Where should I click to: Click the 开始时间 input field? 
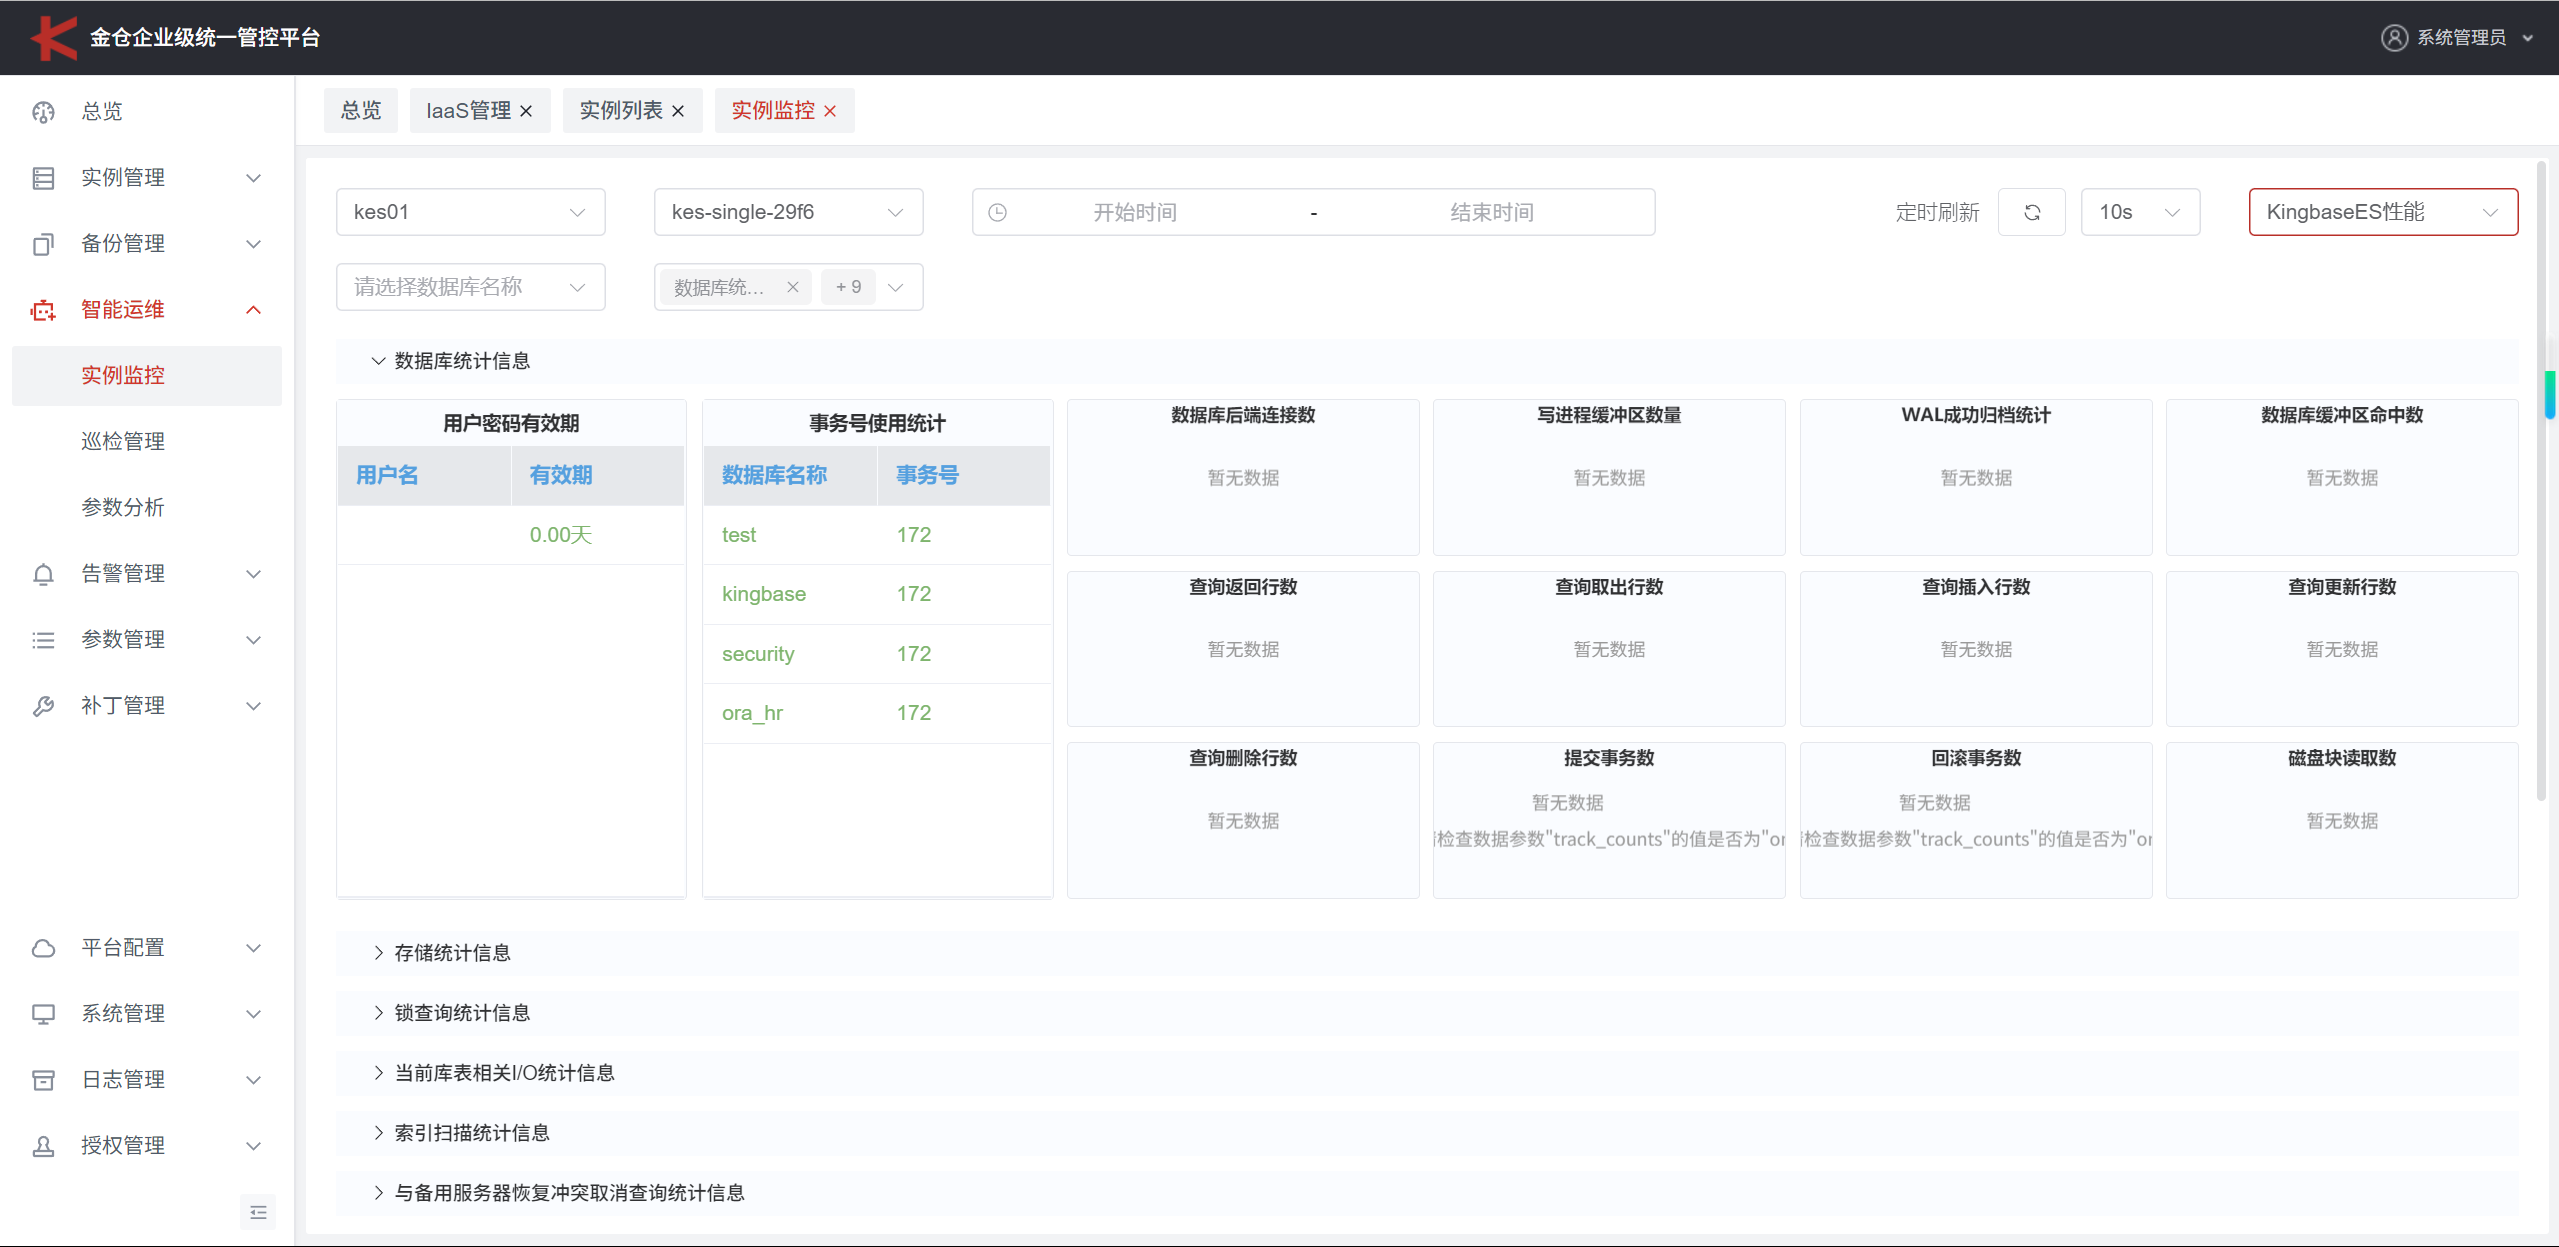[1134, 212]
